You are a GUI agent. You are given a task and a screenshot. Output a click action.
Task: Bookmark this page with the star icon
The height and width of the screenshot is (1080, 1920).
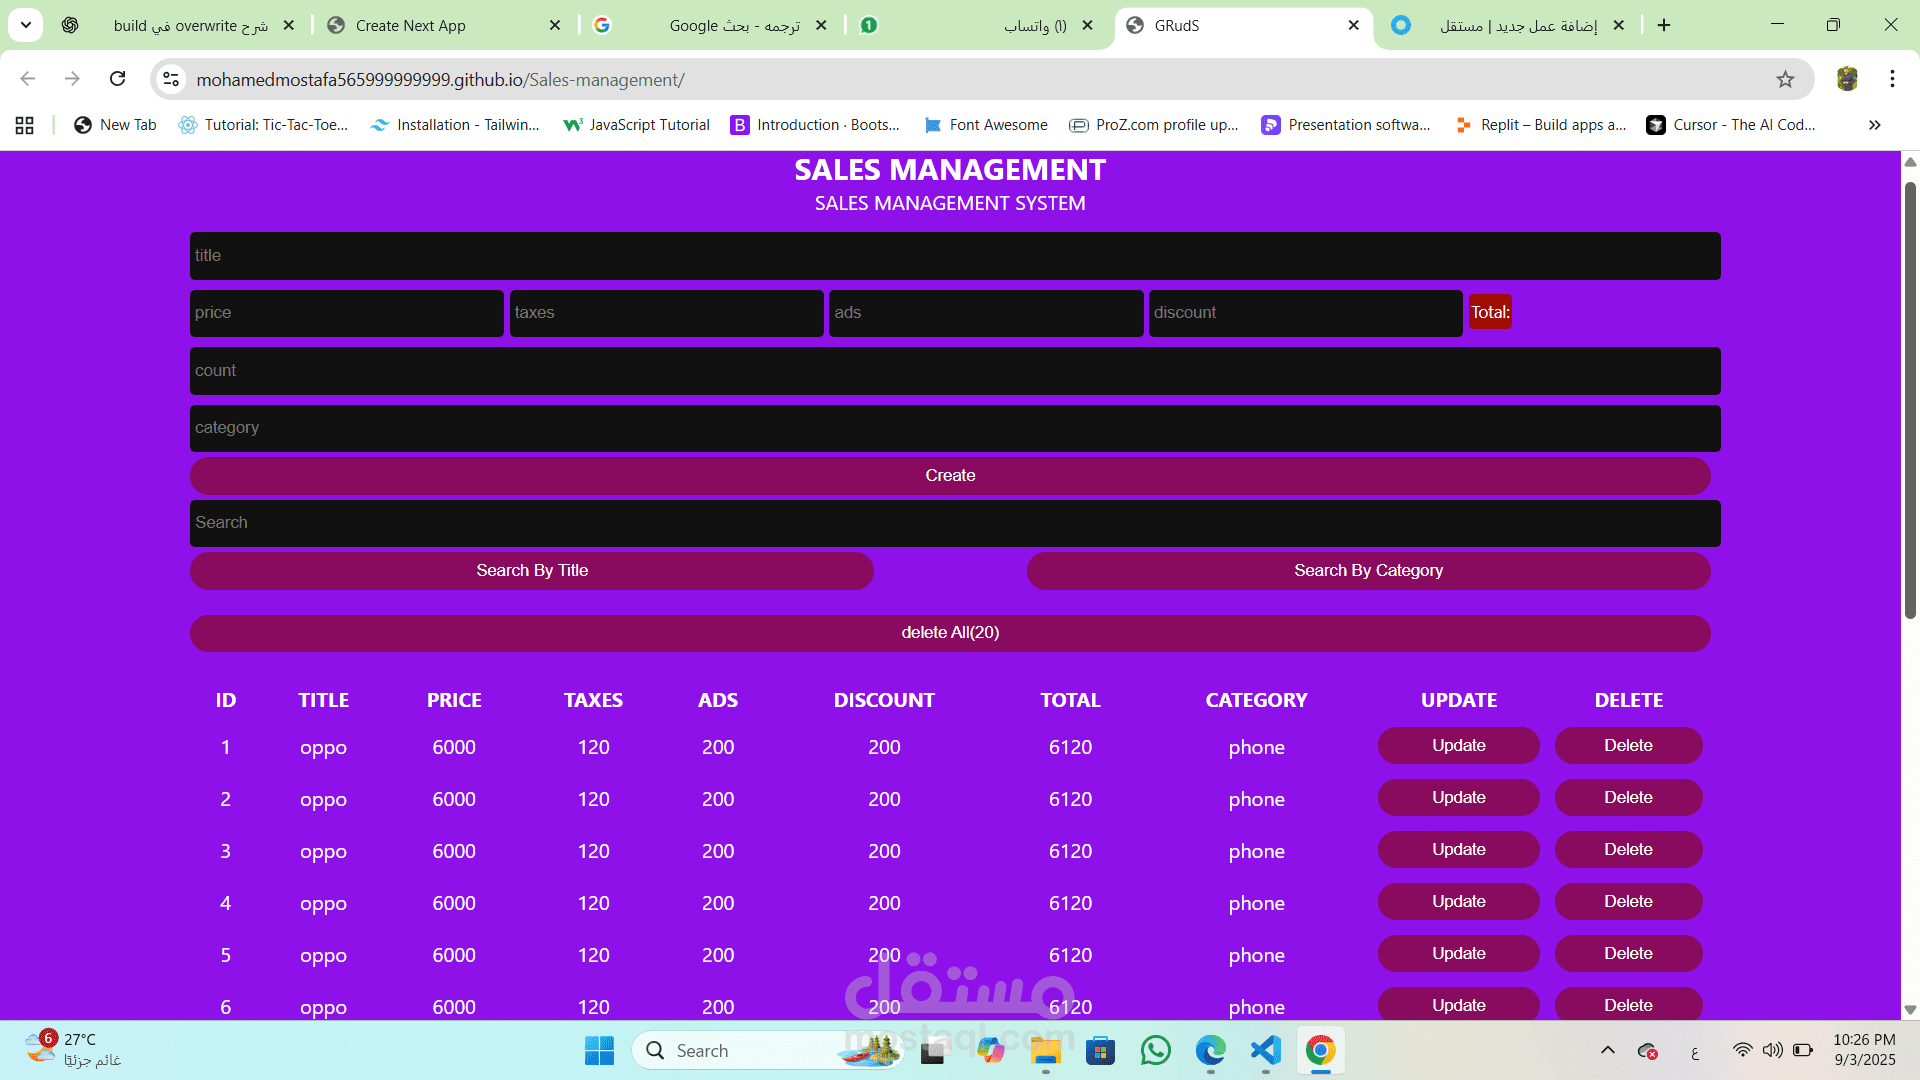[1785, 79]
